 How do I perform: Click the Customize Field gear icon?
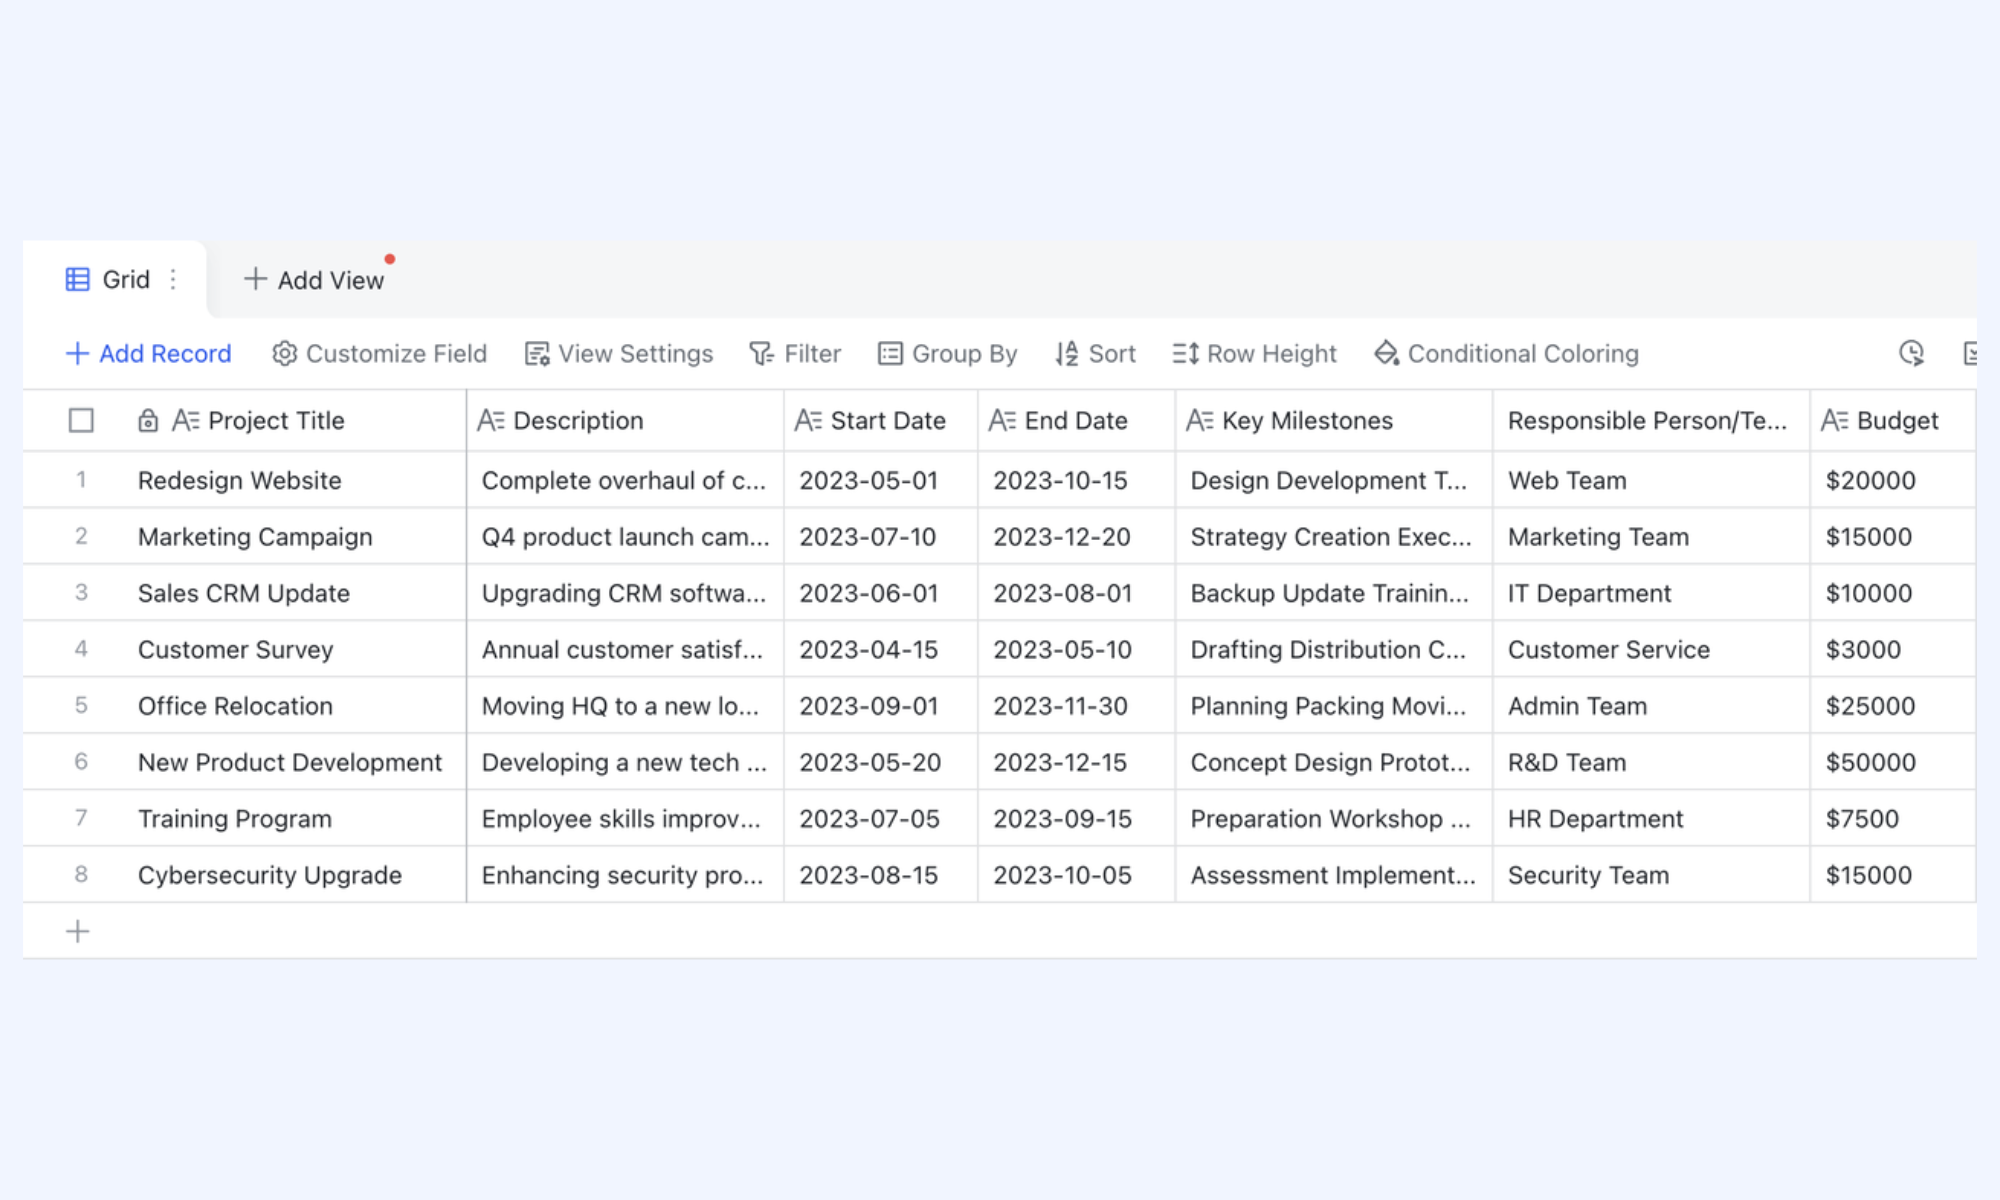pos(284,354)
